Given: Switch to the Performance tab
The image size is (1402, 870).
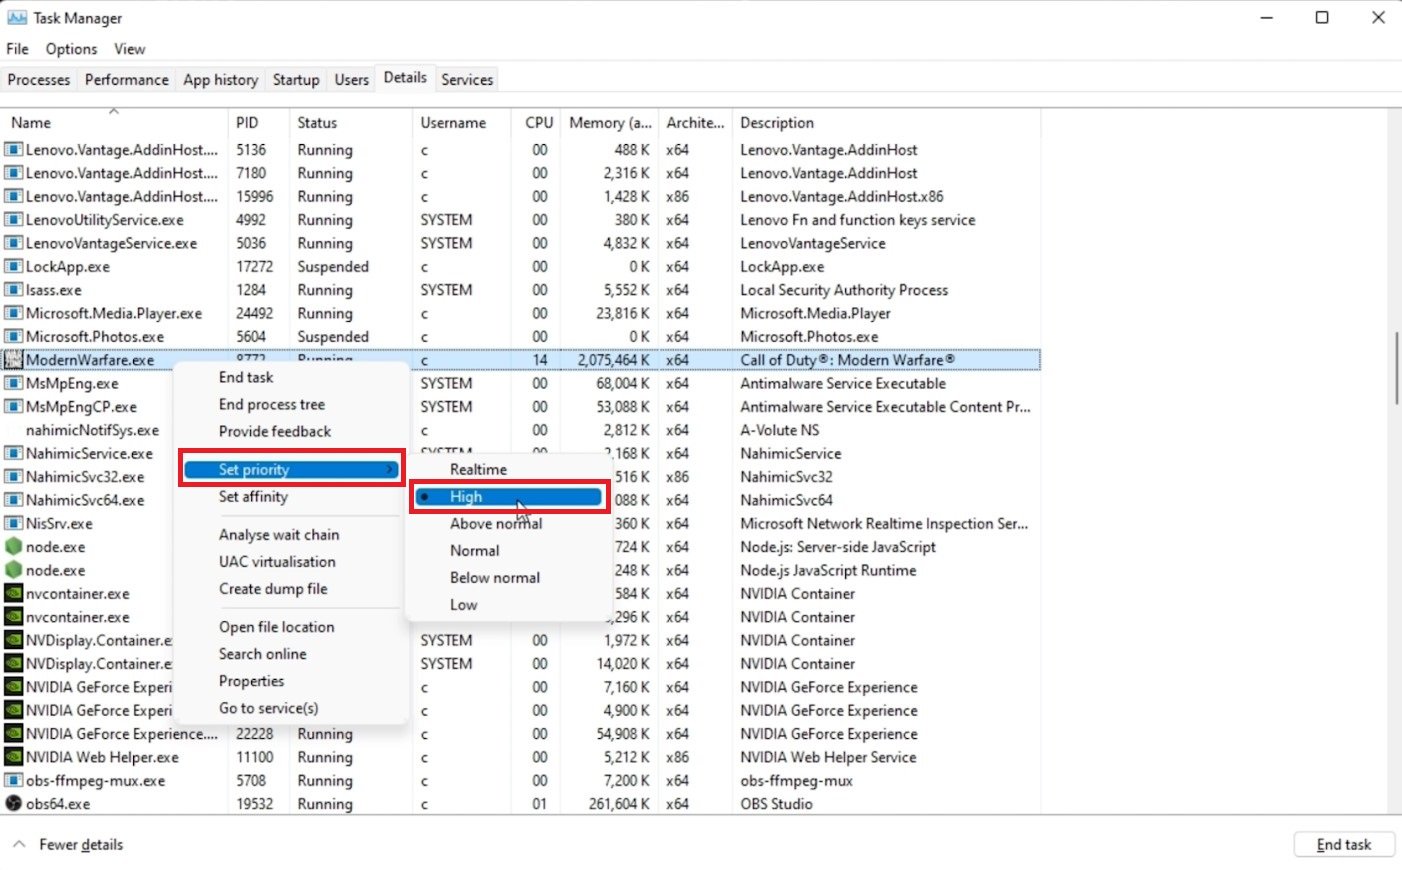Looking at the screenshot, I should click(126, 80).
